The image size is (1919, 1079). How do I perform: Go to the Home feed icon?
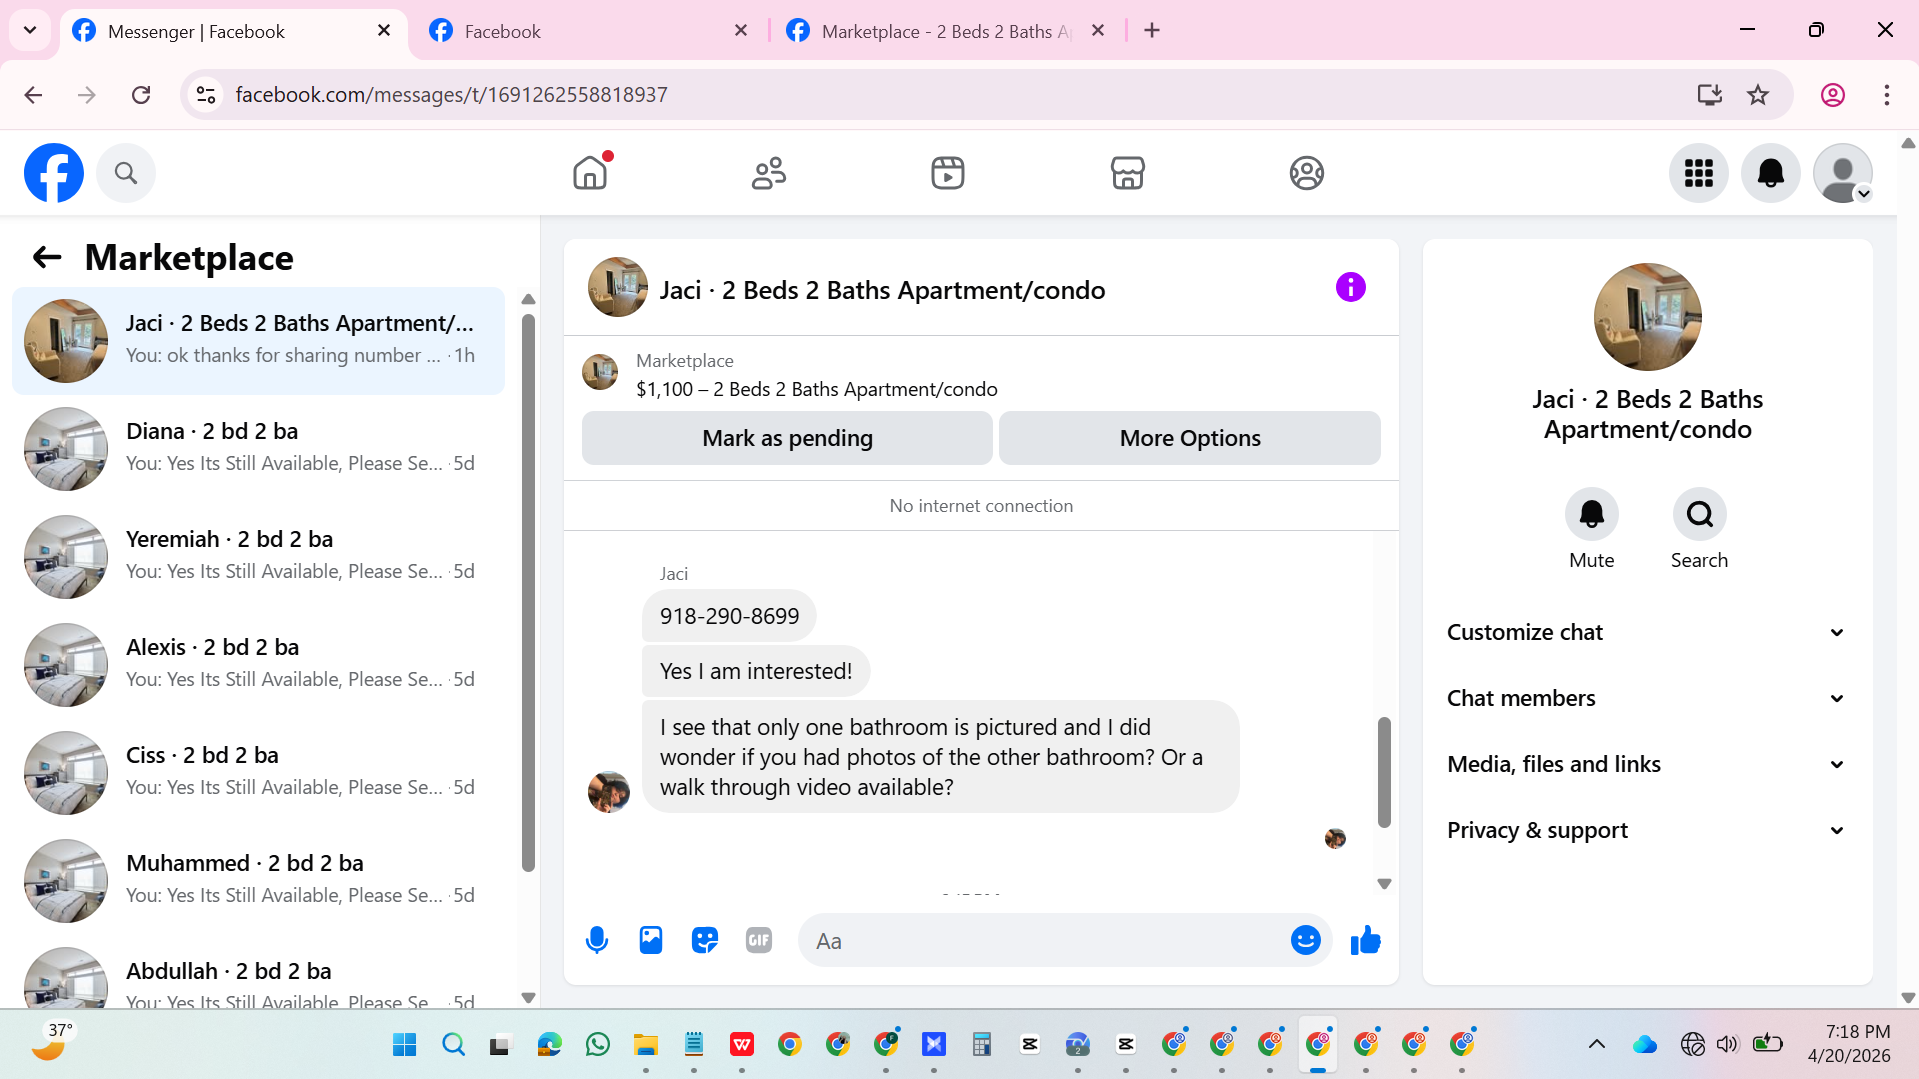point(590,173)
